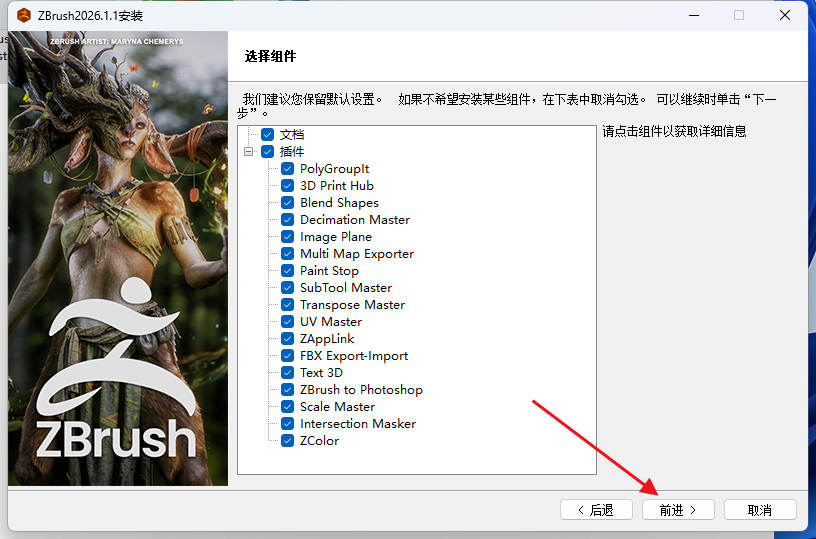Uncheck the PolyGroupIt checkbox

tap(287, 169)
